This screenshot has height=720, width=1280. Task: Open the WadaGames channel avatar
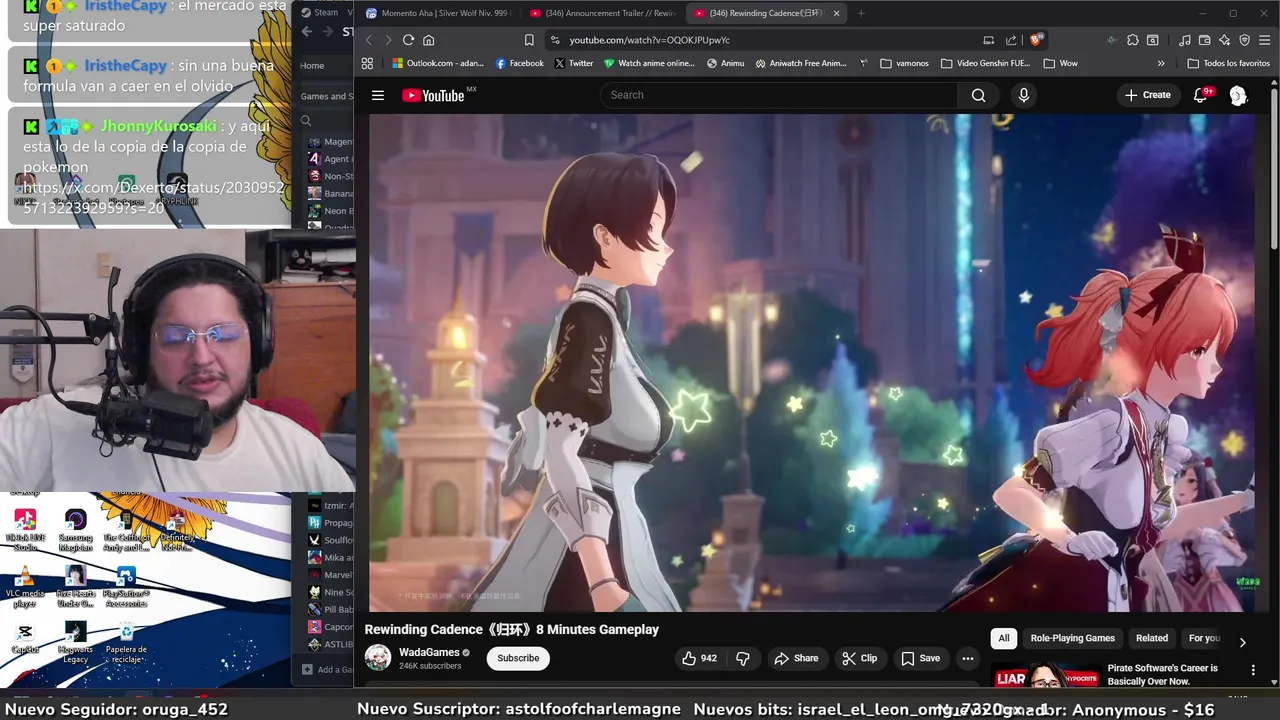pos(378,657)
